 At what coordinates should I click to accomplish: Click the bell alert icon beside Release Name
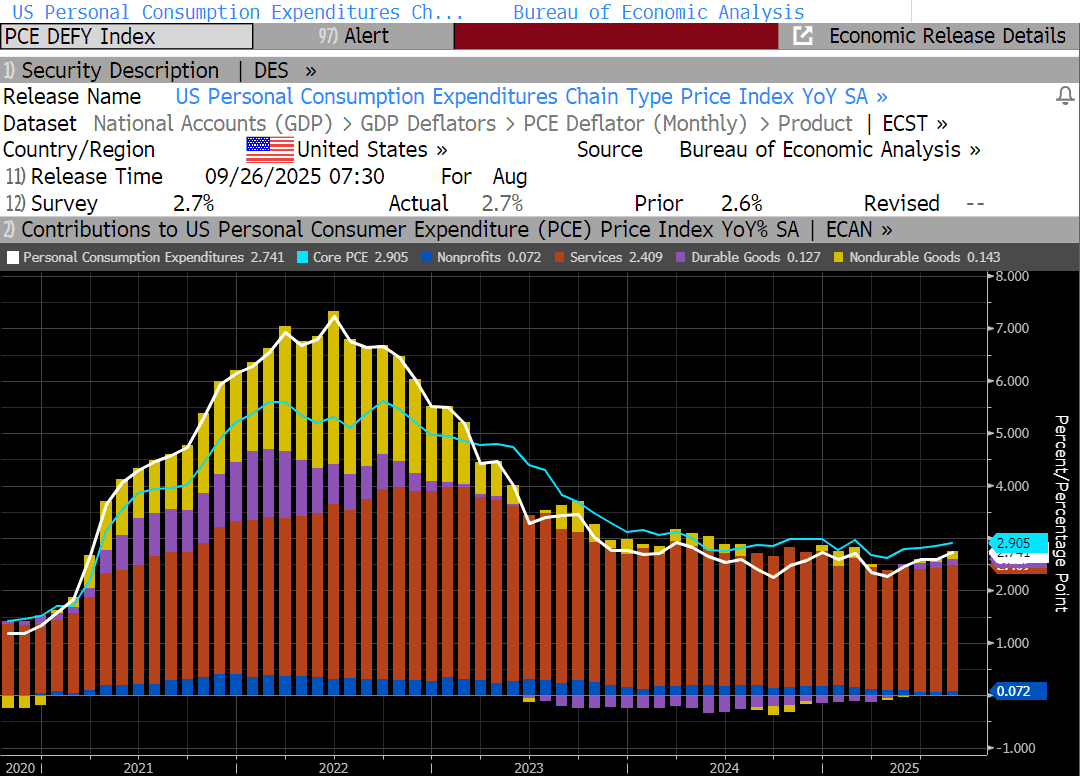1065,96
